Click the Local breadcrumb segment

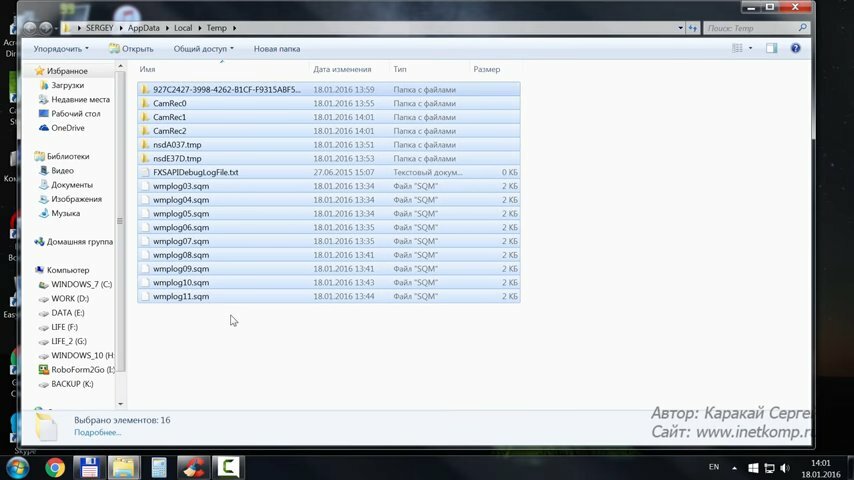(x=183, y=28)
